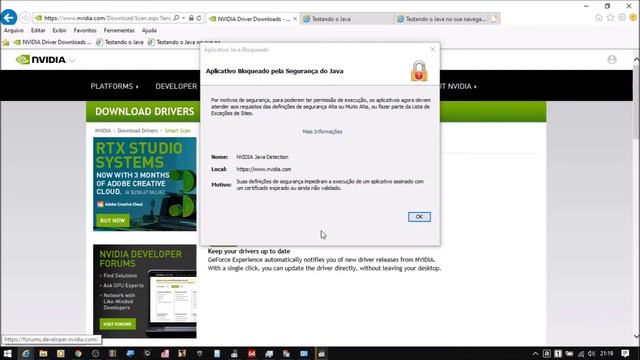Image resolution: width=640 pixels, height=360 pixels.
Task: Go back with the browser back arrow
Action: click(x=9, y=18)
